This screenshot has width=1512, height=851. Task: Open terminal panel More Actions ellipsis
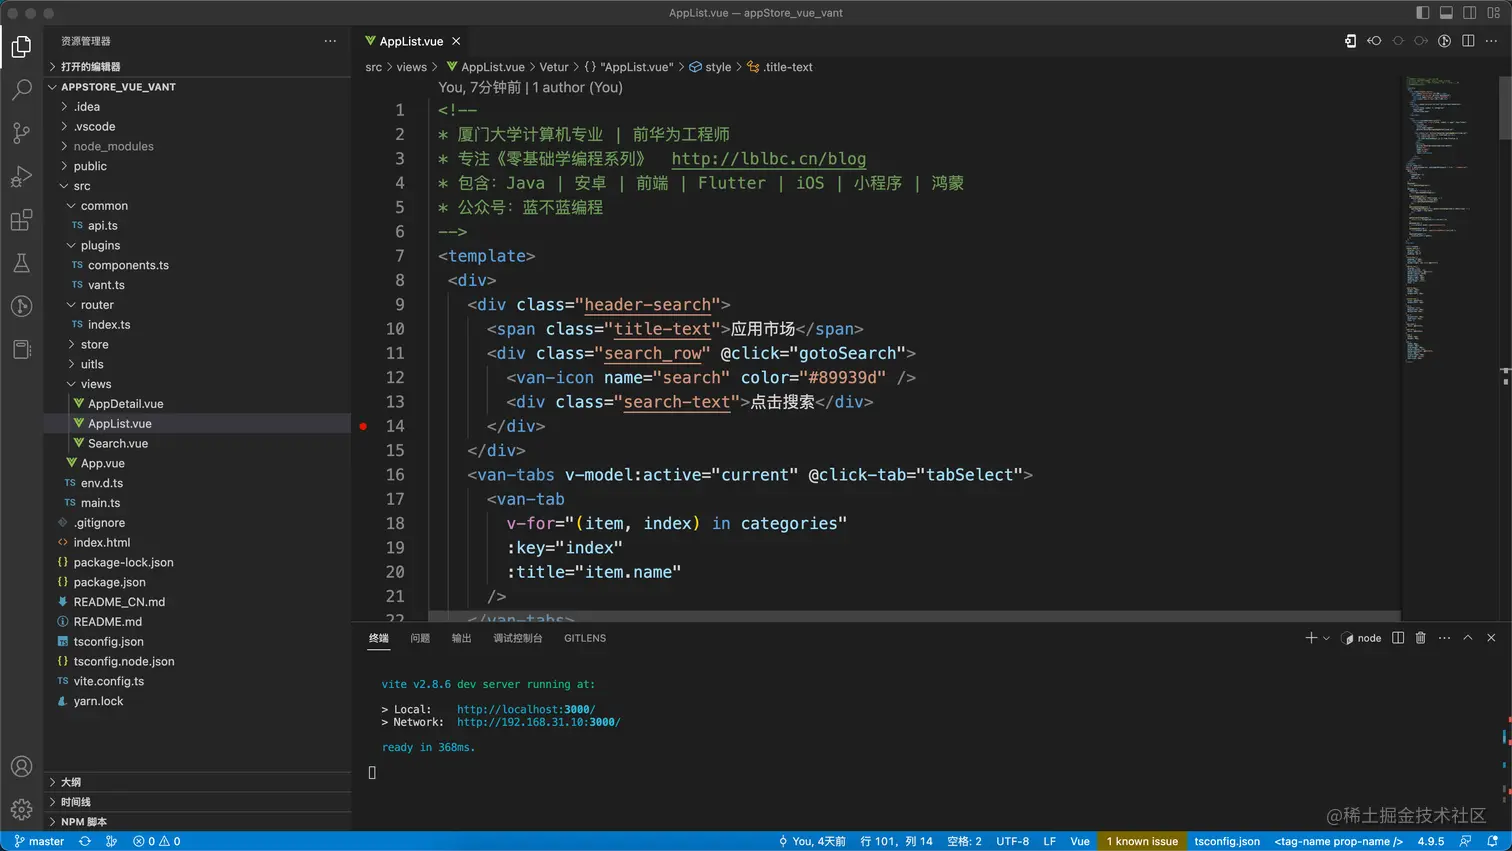coord(1444,638)
